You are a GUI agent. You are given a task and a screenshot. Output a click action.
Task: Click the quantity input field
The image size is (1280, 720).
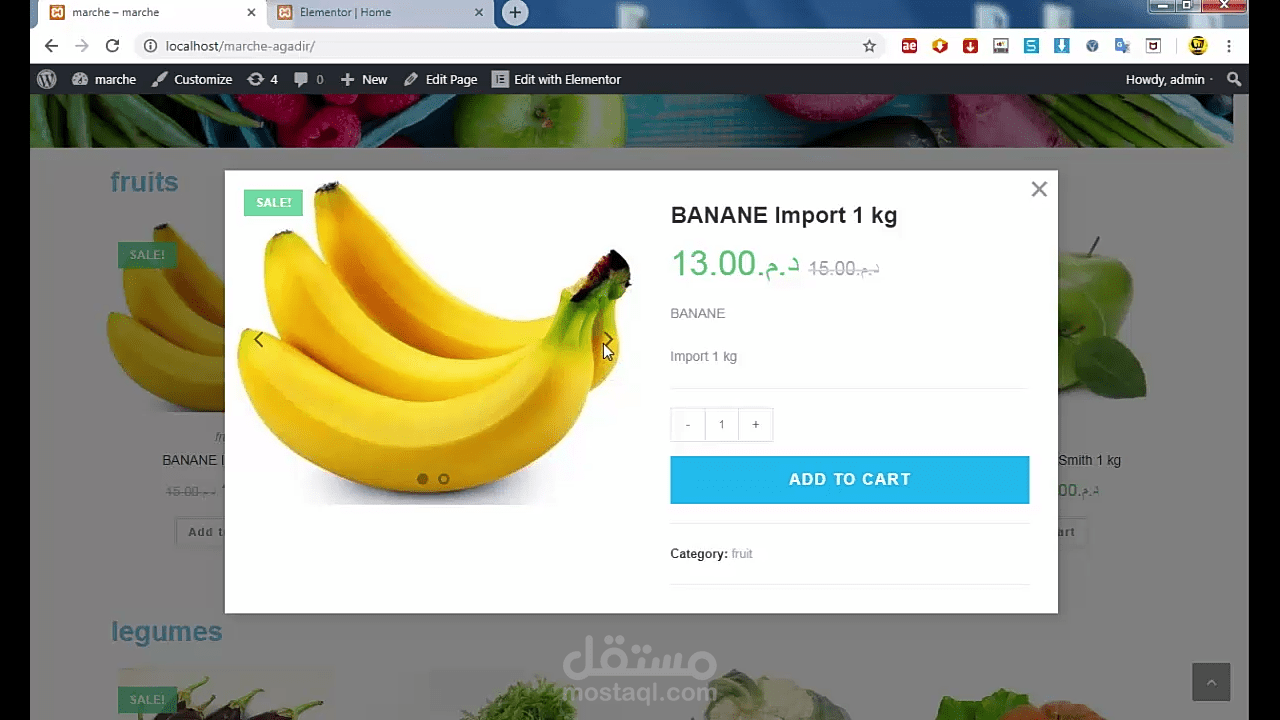pyautogui.click(x=722, y=424)
